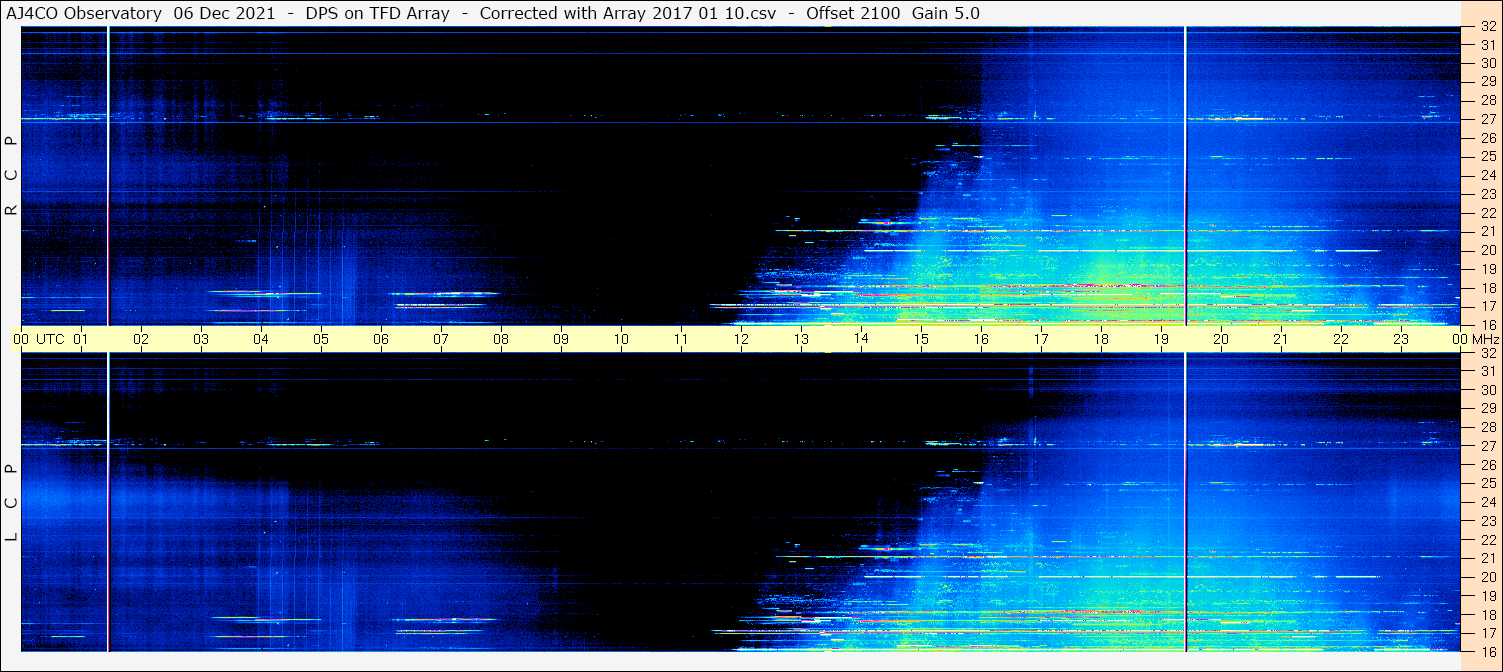Select the 03 hour tick label

(201, 340)
